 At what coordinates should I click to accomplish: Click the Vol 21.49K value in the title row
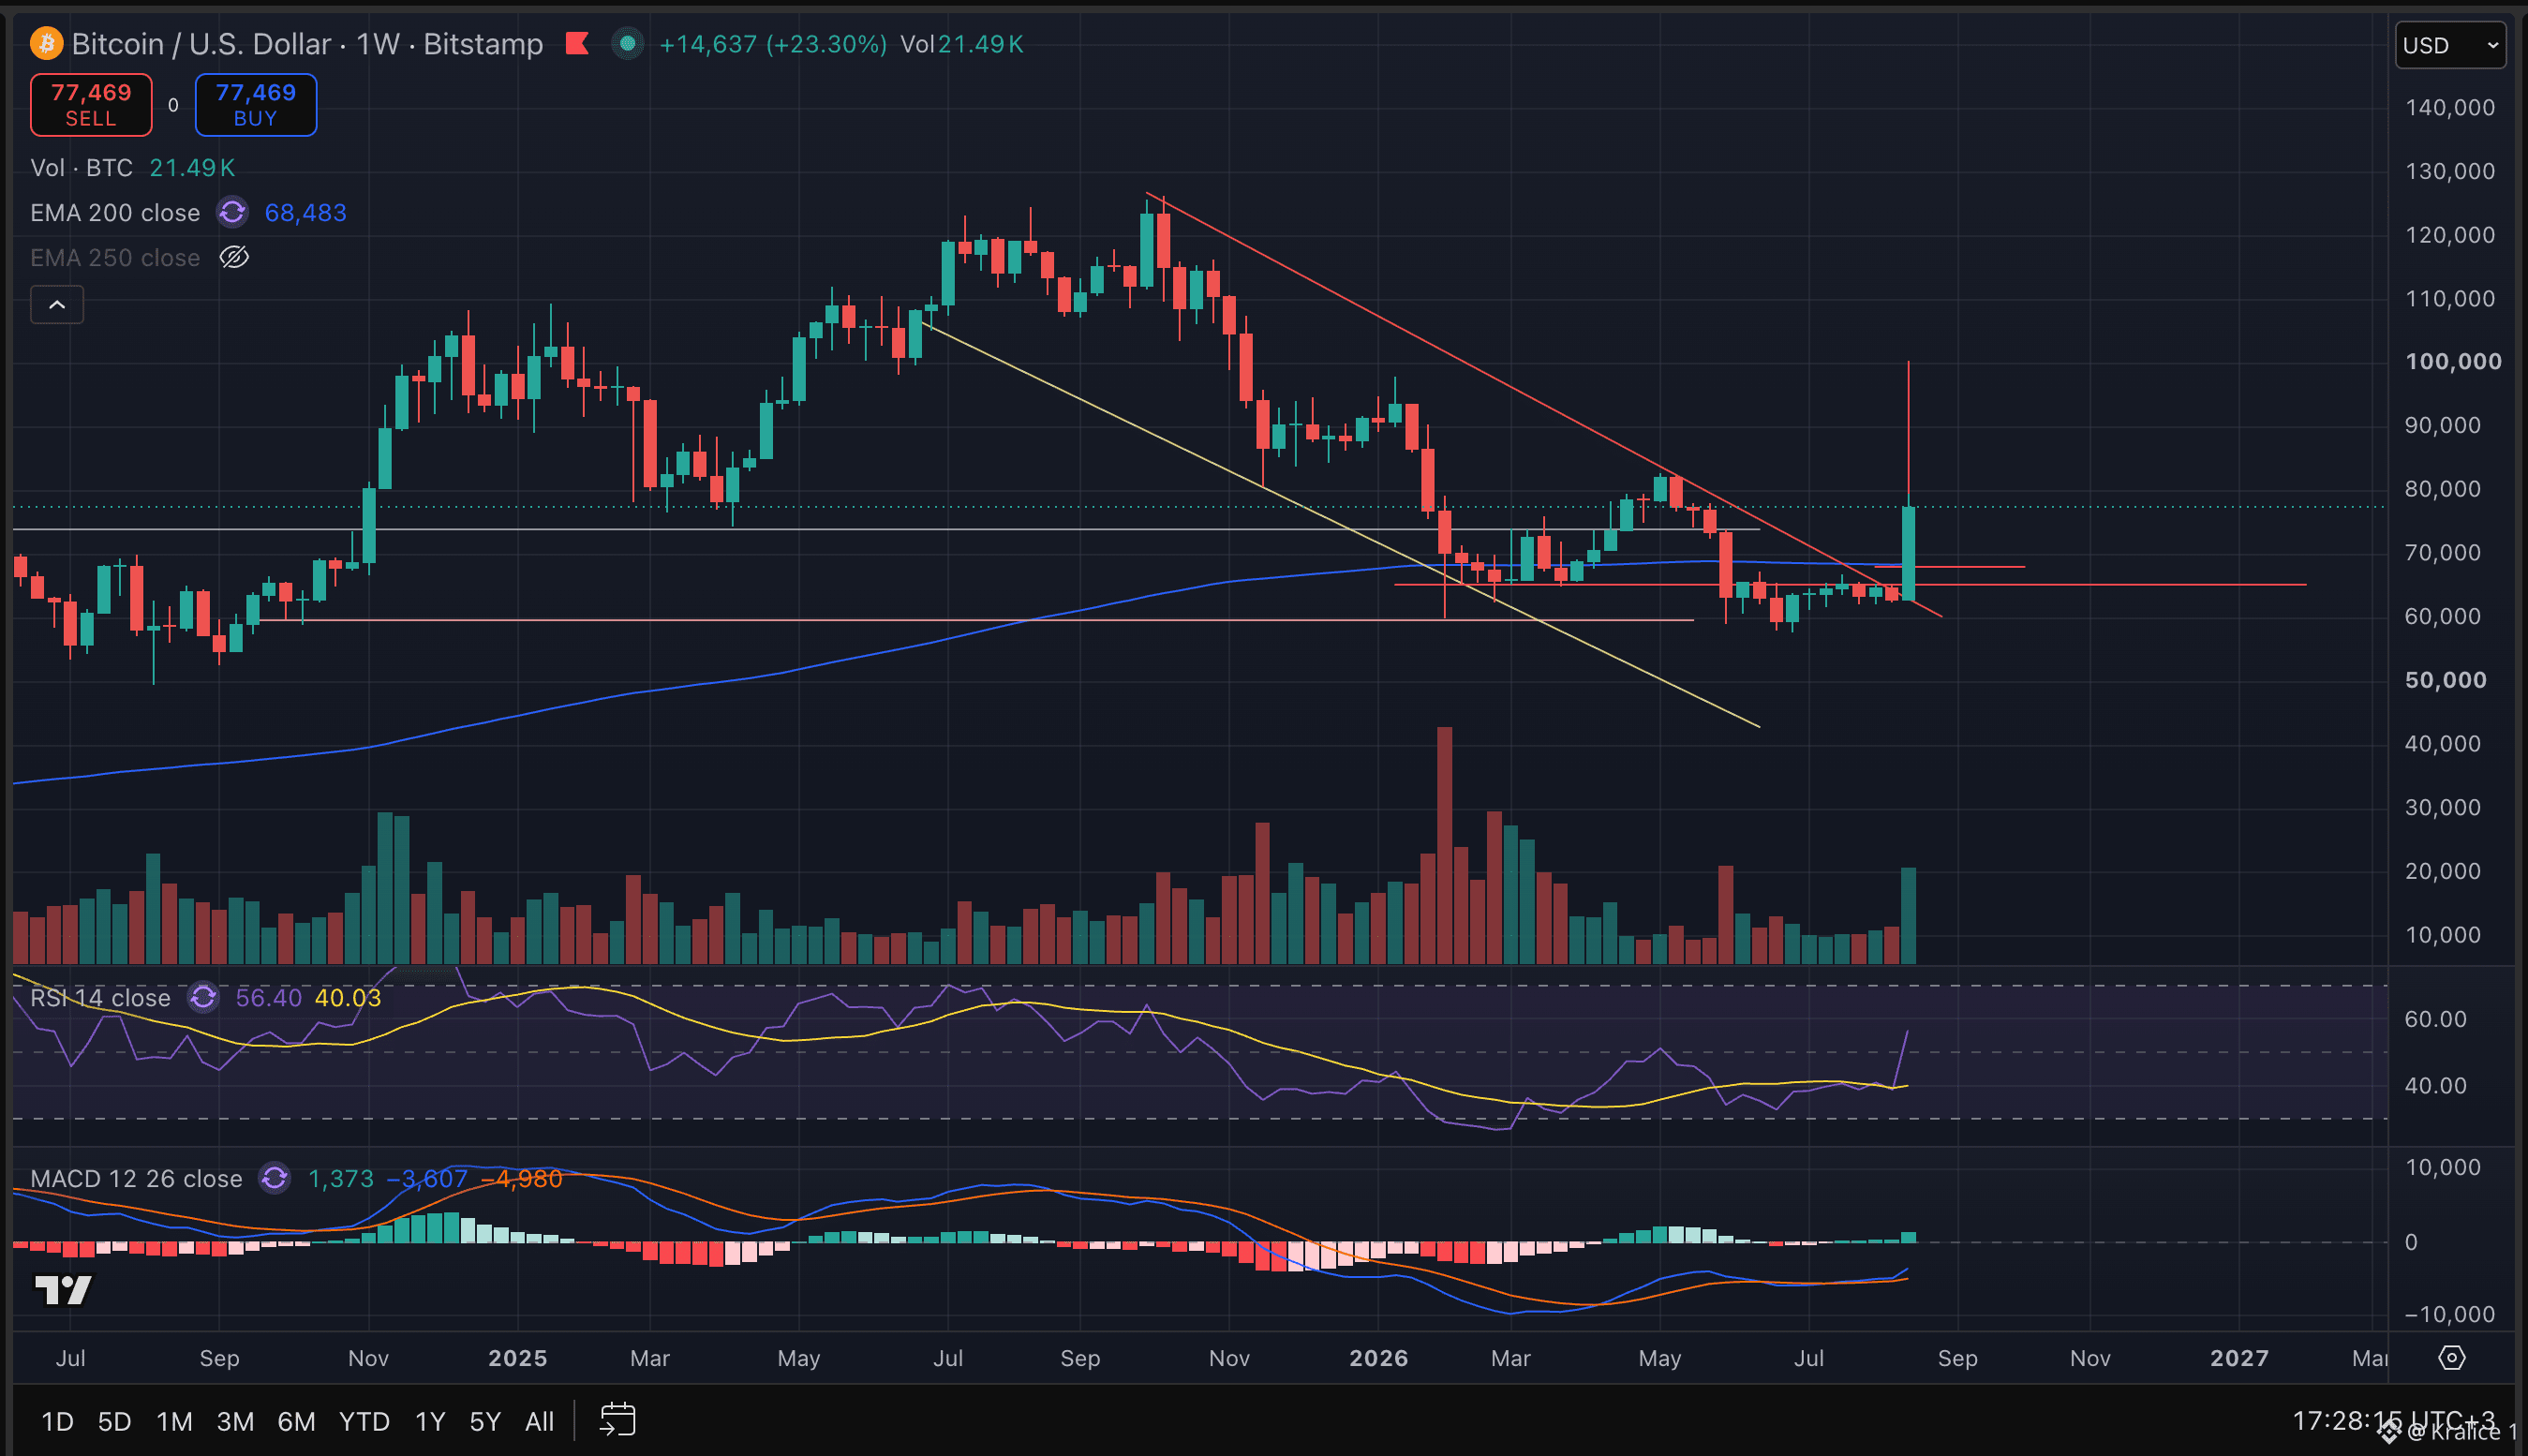tap(962, 44)
